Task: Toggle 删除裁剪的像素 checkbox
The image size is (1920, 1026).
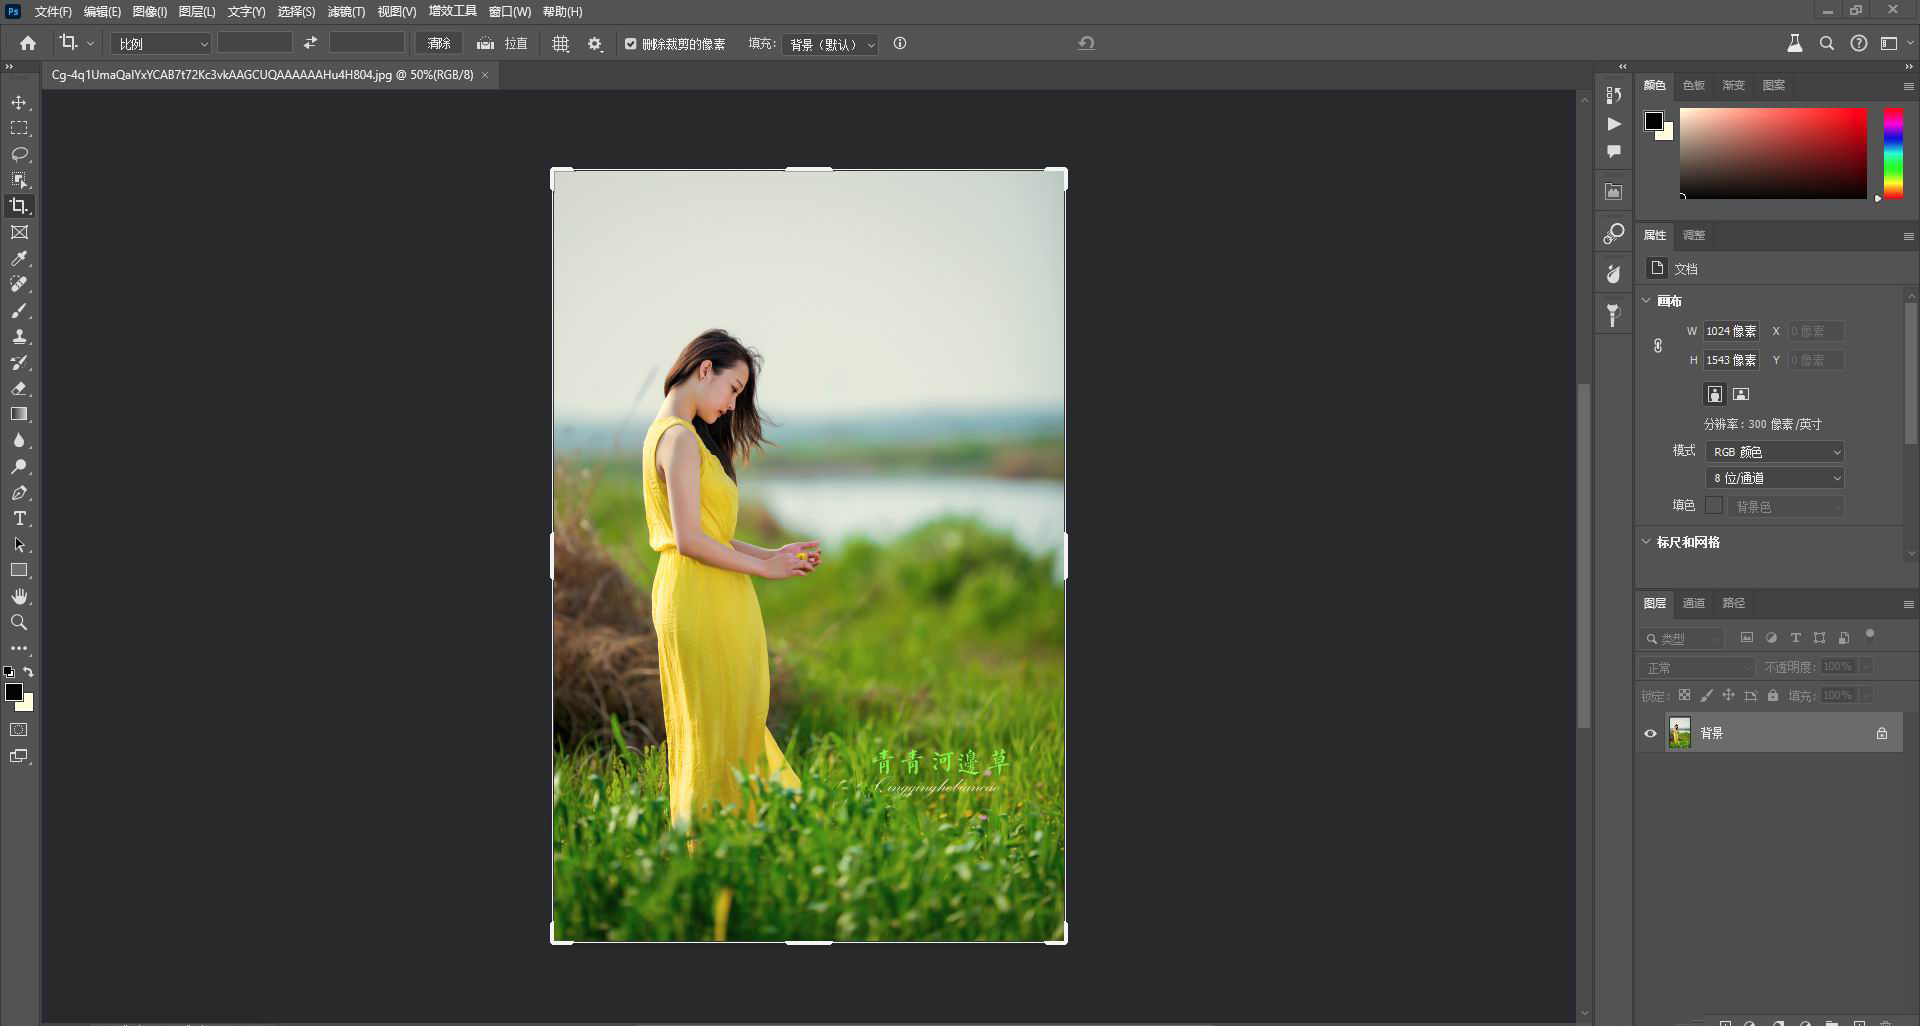Action: [631, 44]
